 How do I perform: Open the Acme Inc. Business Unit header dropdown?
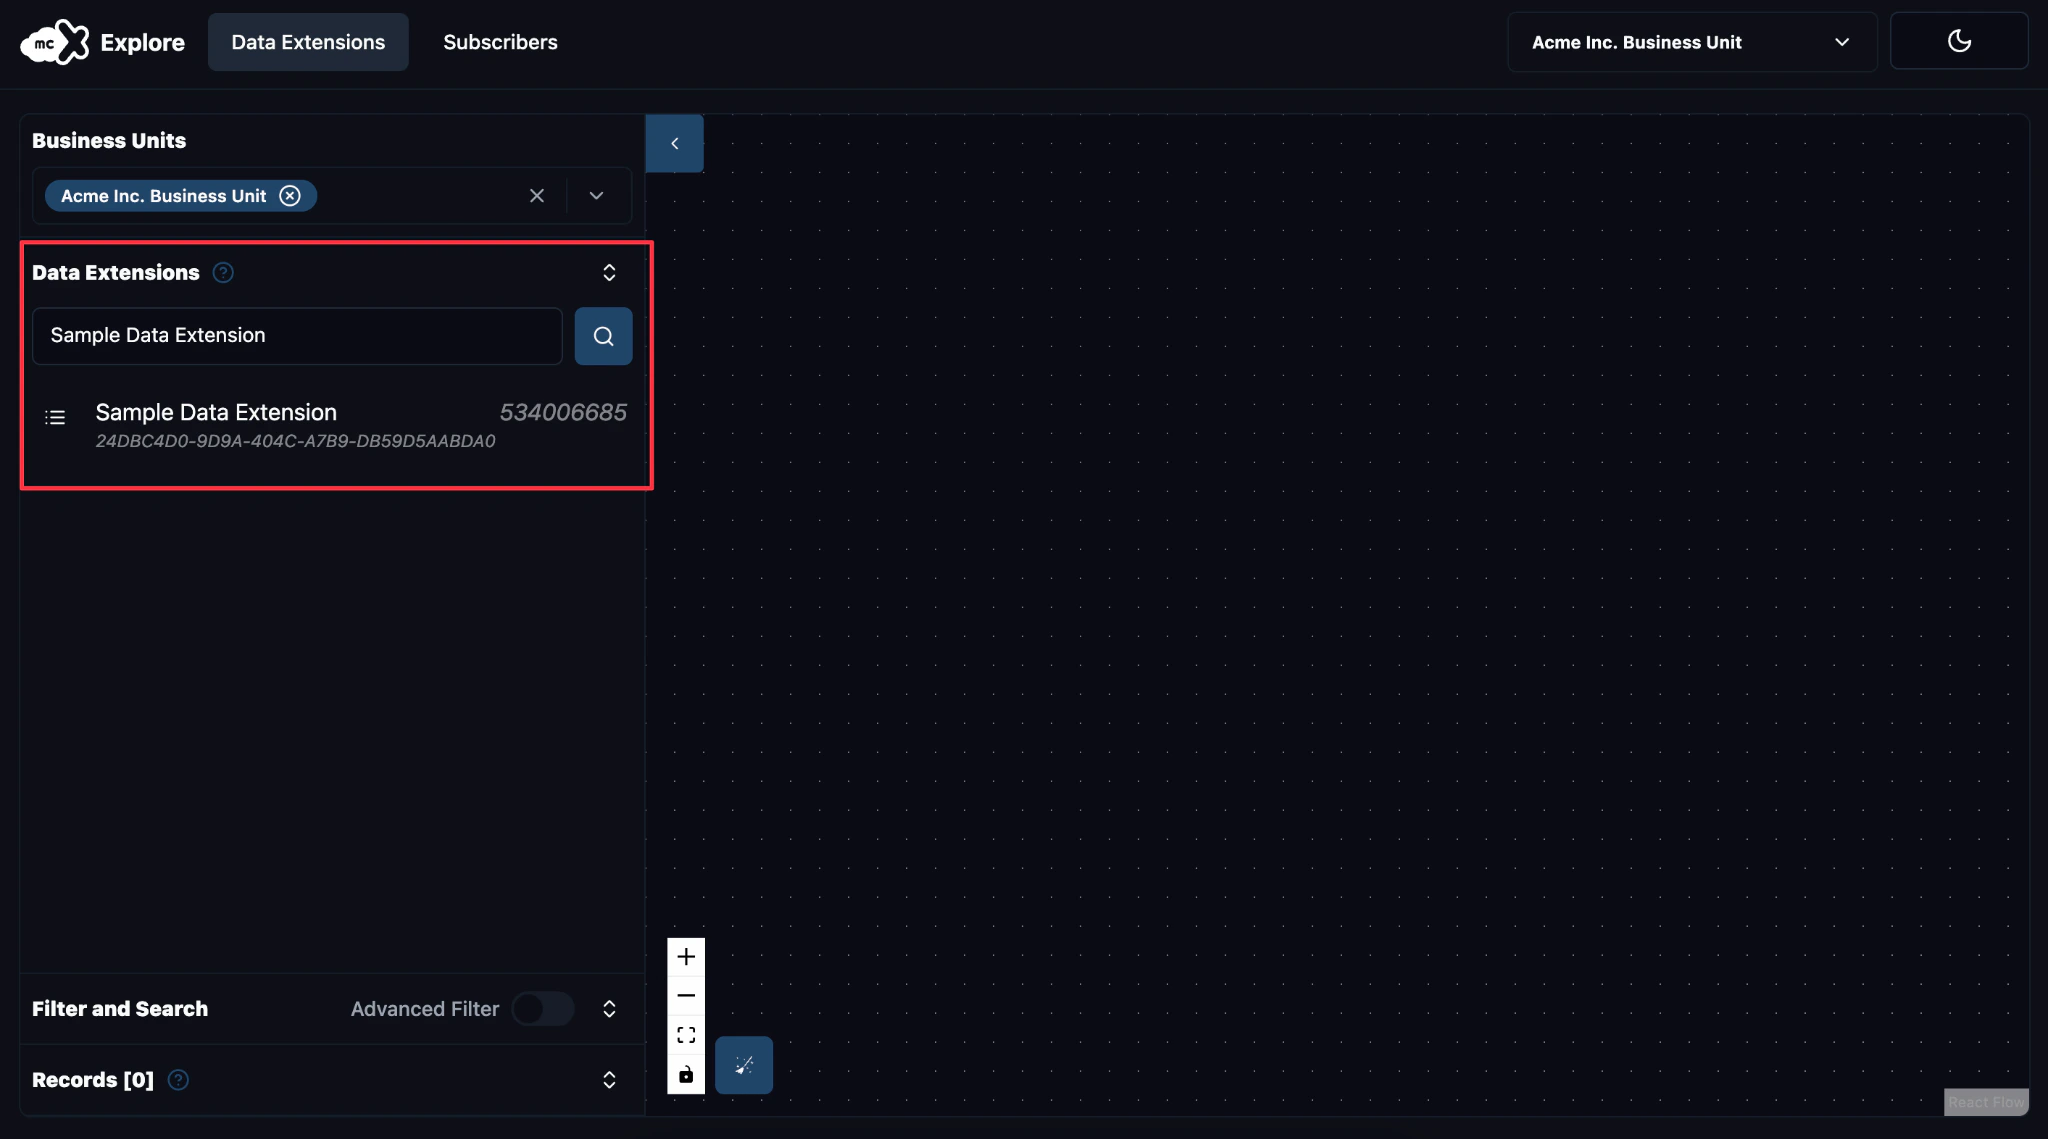tap(1692, 42)
